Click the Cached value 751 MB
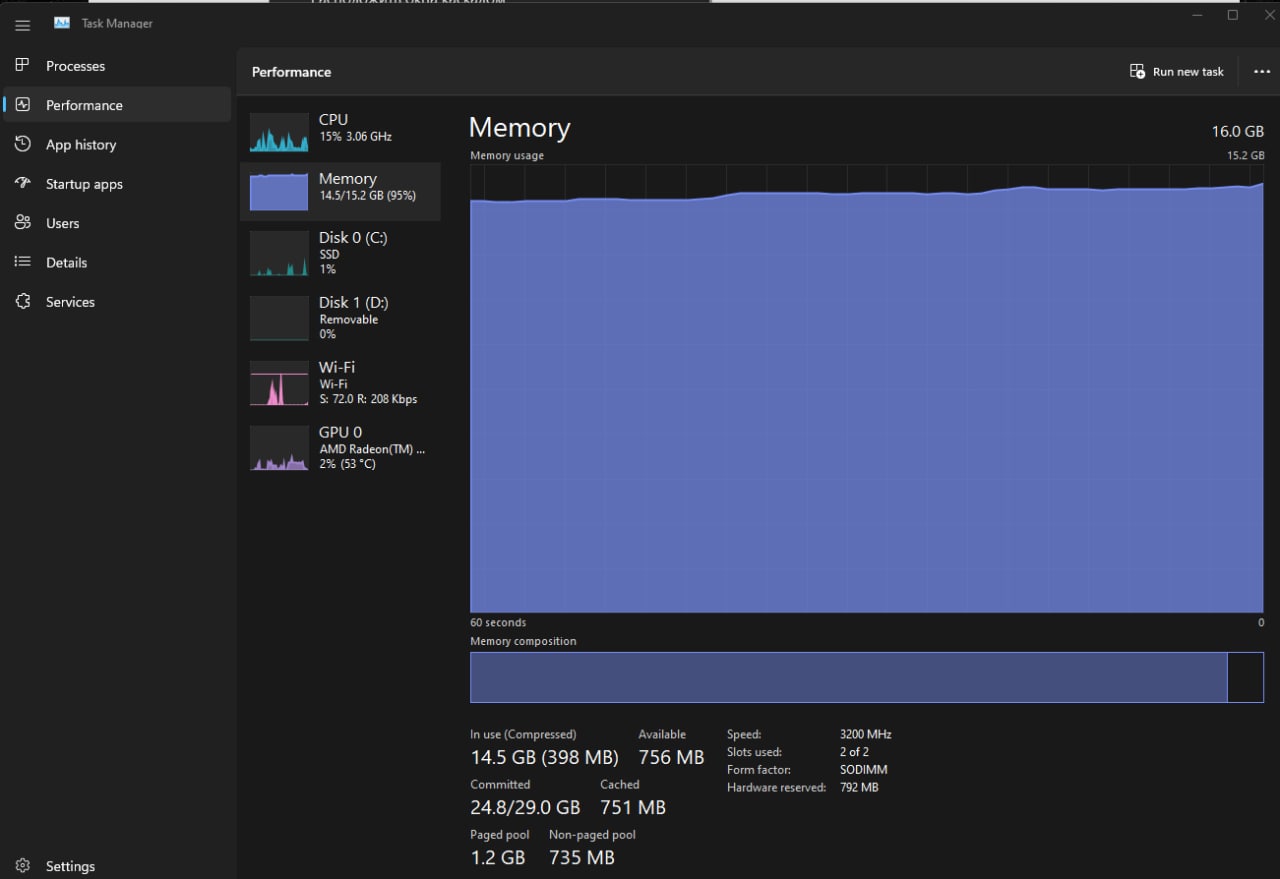The width and height of the screenshot is (1280, 879). 633,807
